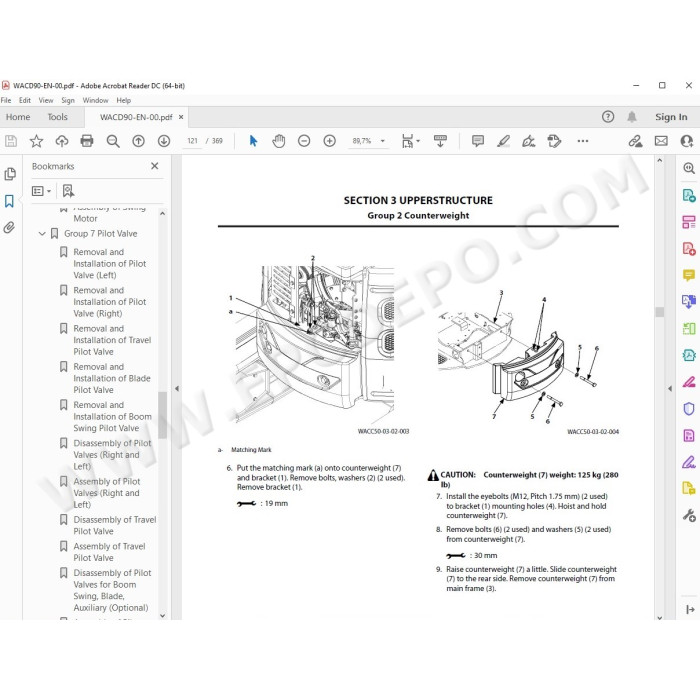This screenshot has width=700, height=700.
Task: Click bookmarks panel scrollbar thumb
Action: [162, 415]
